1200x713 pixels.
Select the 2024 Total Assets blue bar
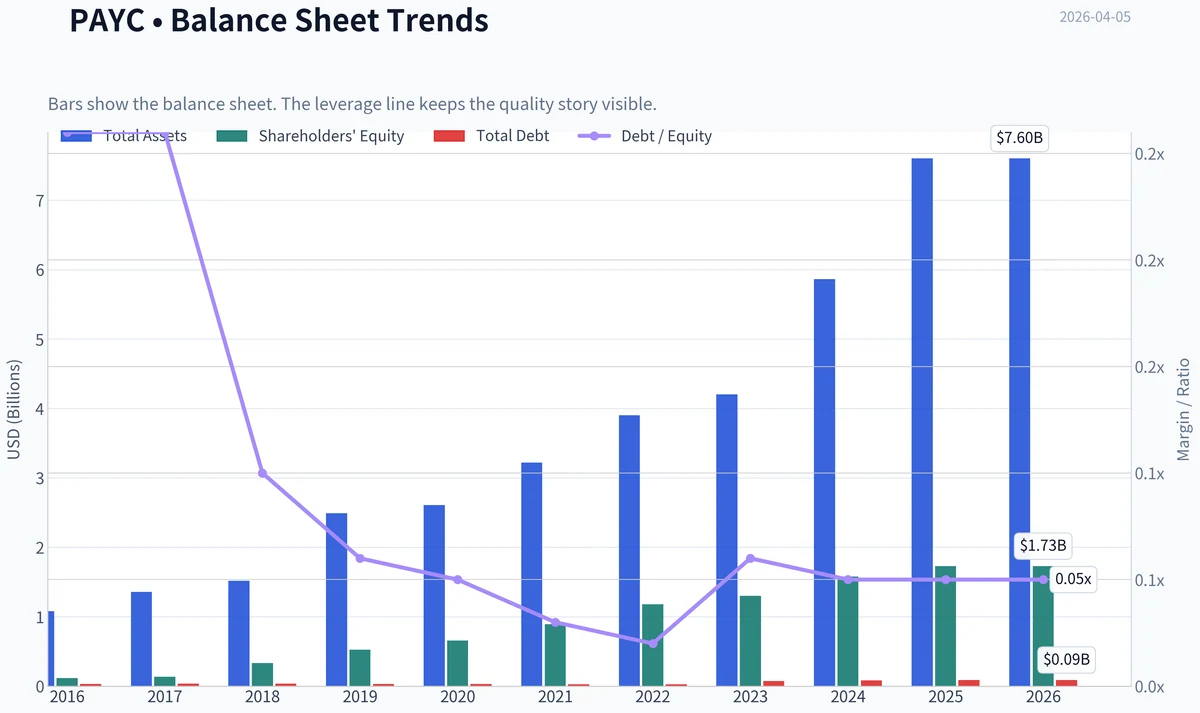click(x=824, y=482)
